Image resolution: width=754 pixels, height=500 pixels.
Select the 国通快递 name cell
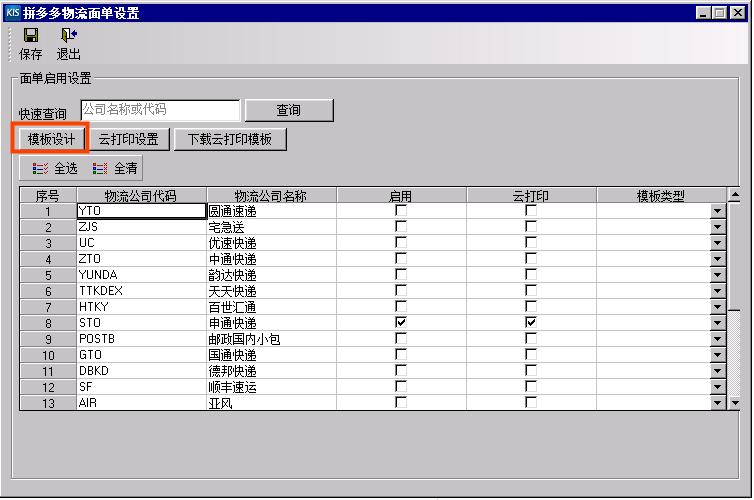[x=271, y=355]
